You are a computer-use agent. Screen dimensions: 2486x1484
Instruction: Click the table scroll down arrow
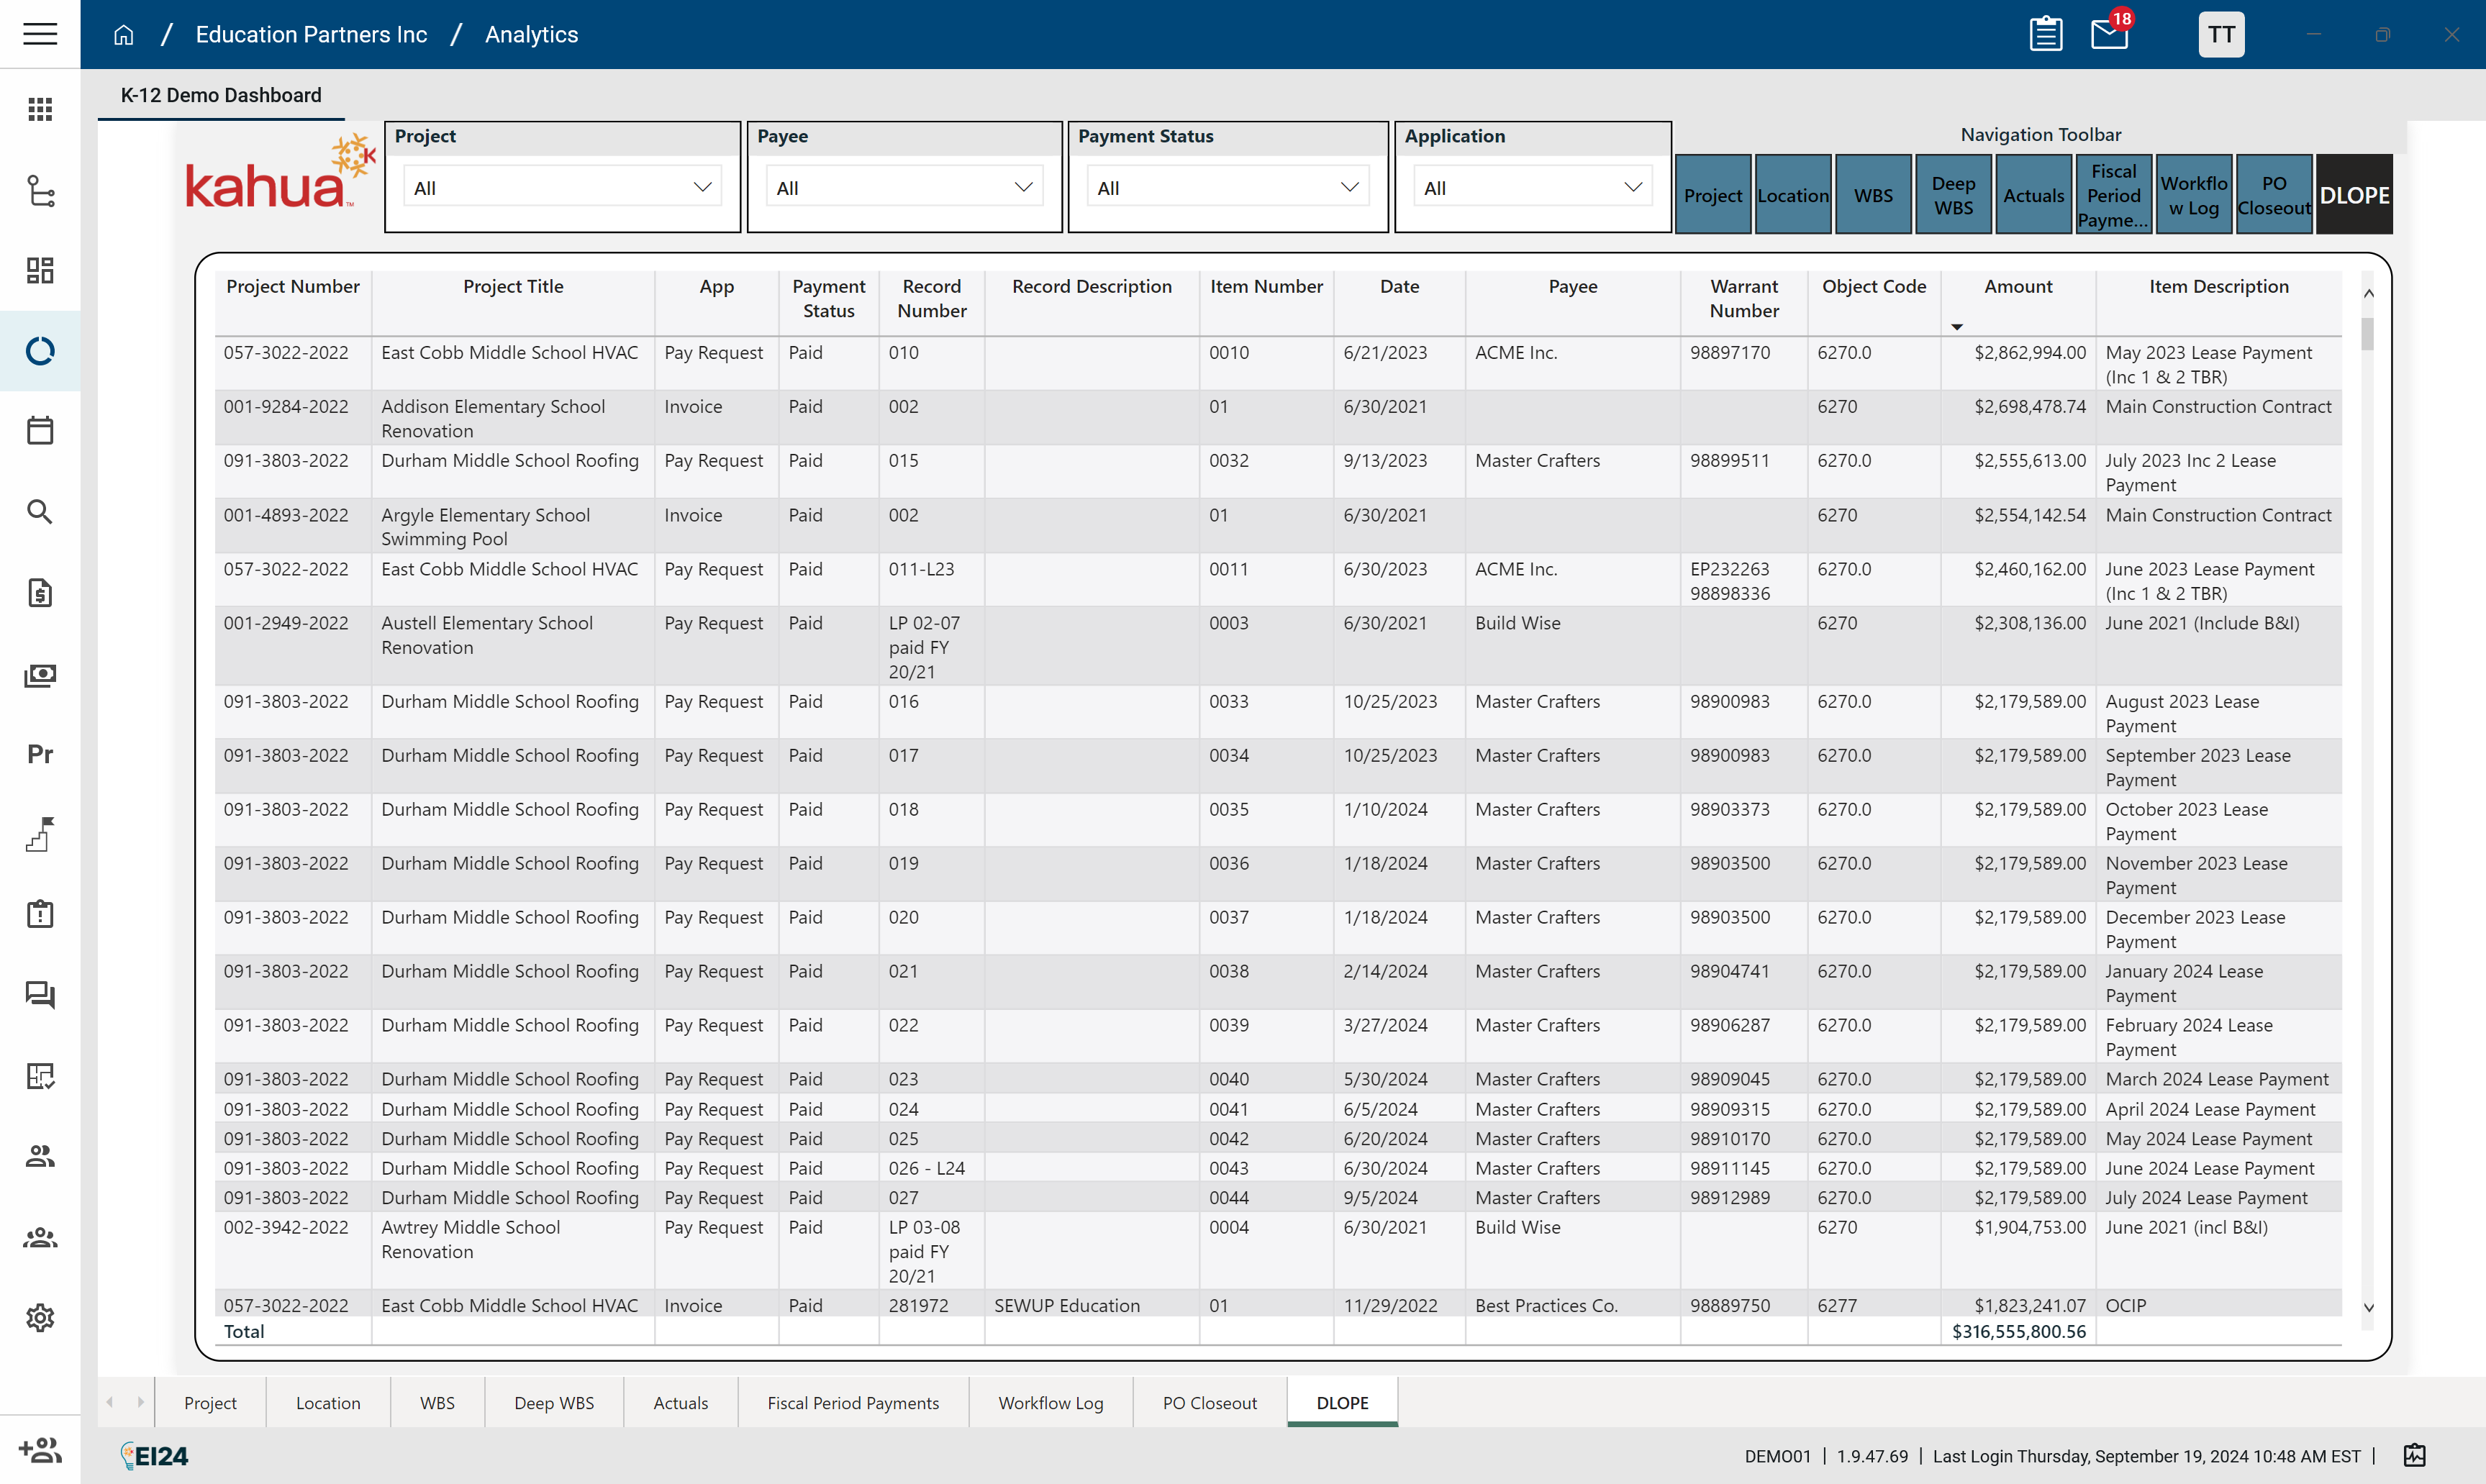click(2368, 1308)
